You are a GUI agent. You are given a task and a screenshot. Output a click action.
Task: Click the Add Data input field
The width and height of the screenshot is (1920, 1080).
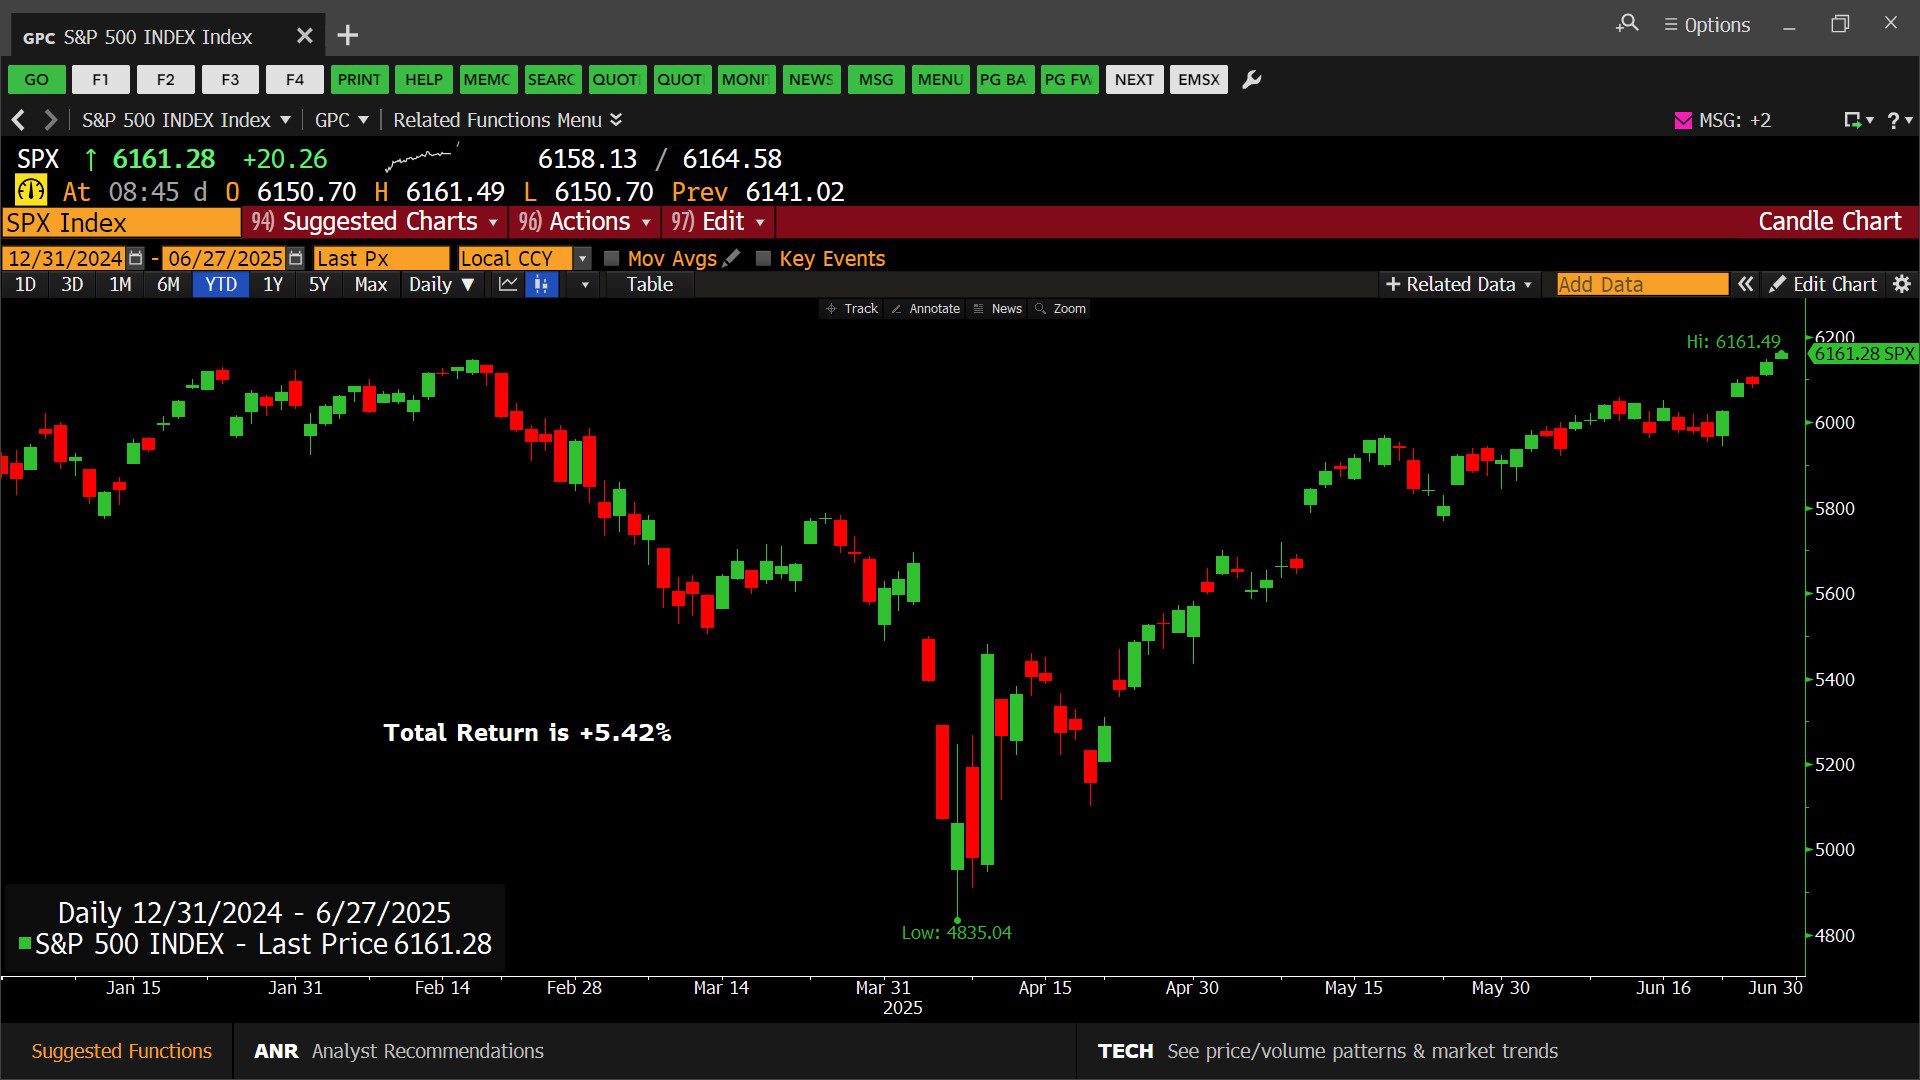[x=1641, y=285]
